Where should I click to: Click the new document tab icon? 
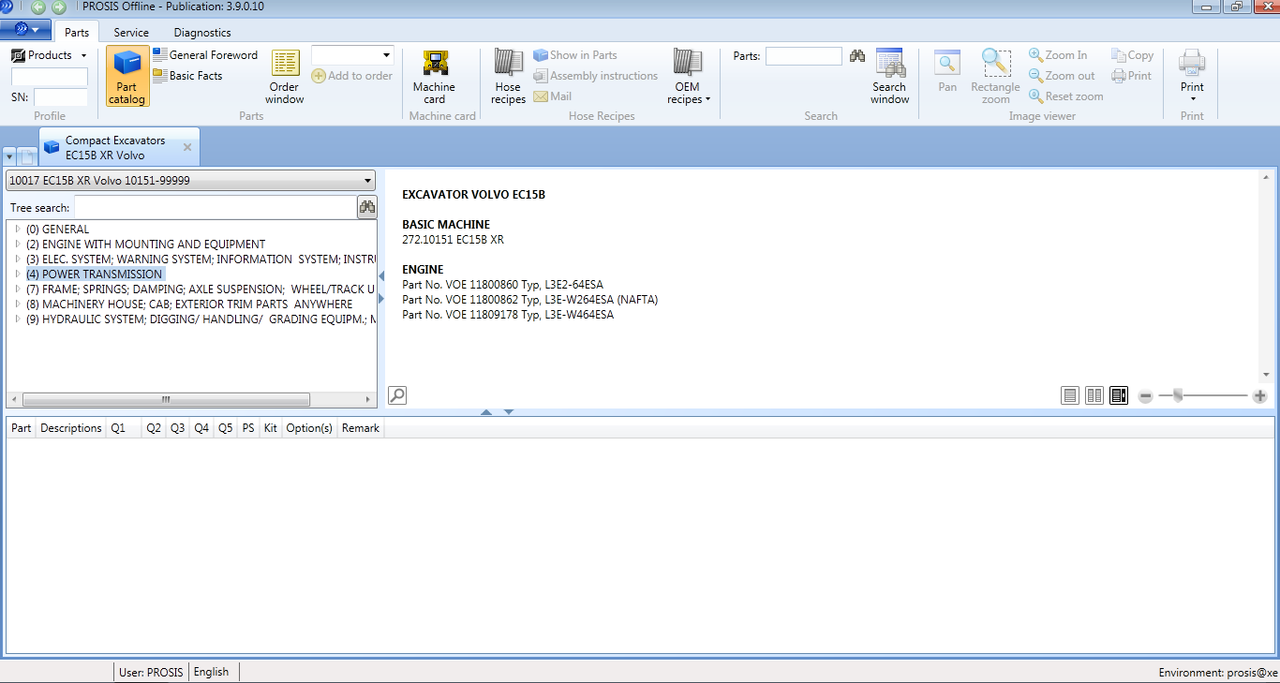pyautogui.click(x=28, y=157)
